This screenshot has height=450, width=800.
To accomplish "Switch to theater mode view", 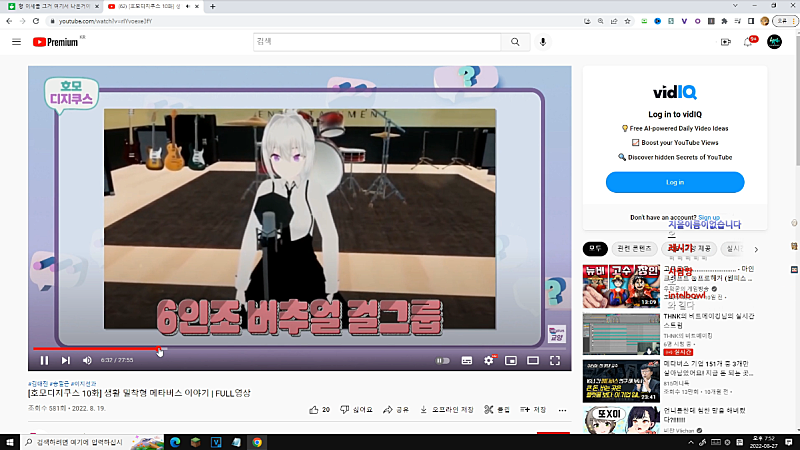I will click(533, 361).
